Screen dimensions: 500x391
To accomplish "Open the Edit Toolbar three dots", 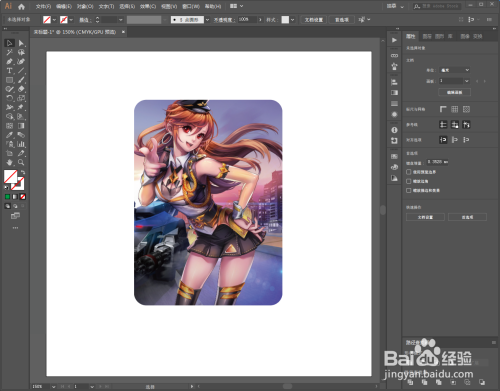I will tap(15, 228).
